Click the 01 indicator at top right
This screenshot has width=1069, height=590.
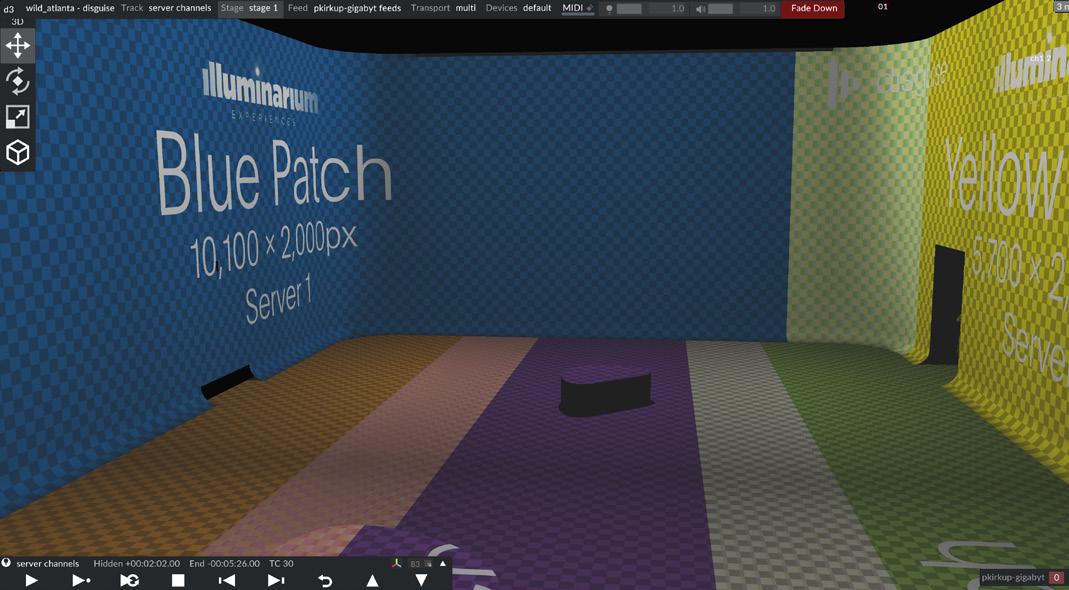[883, 7]
